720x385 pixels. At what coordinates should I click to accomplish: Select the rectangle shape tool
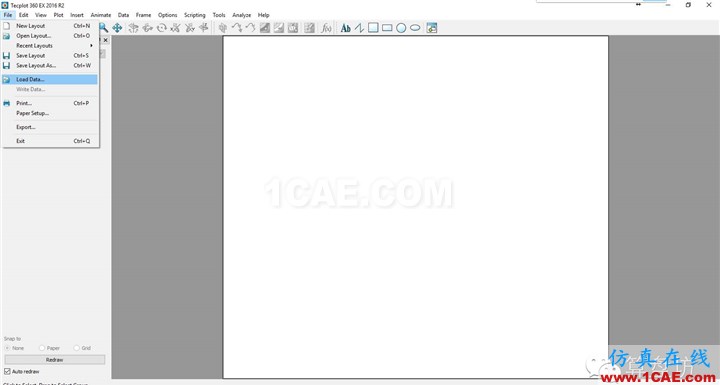coord(387,28)
